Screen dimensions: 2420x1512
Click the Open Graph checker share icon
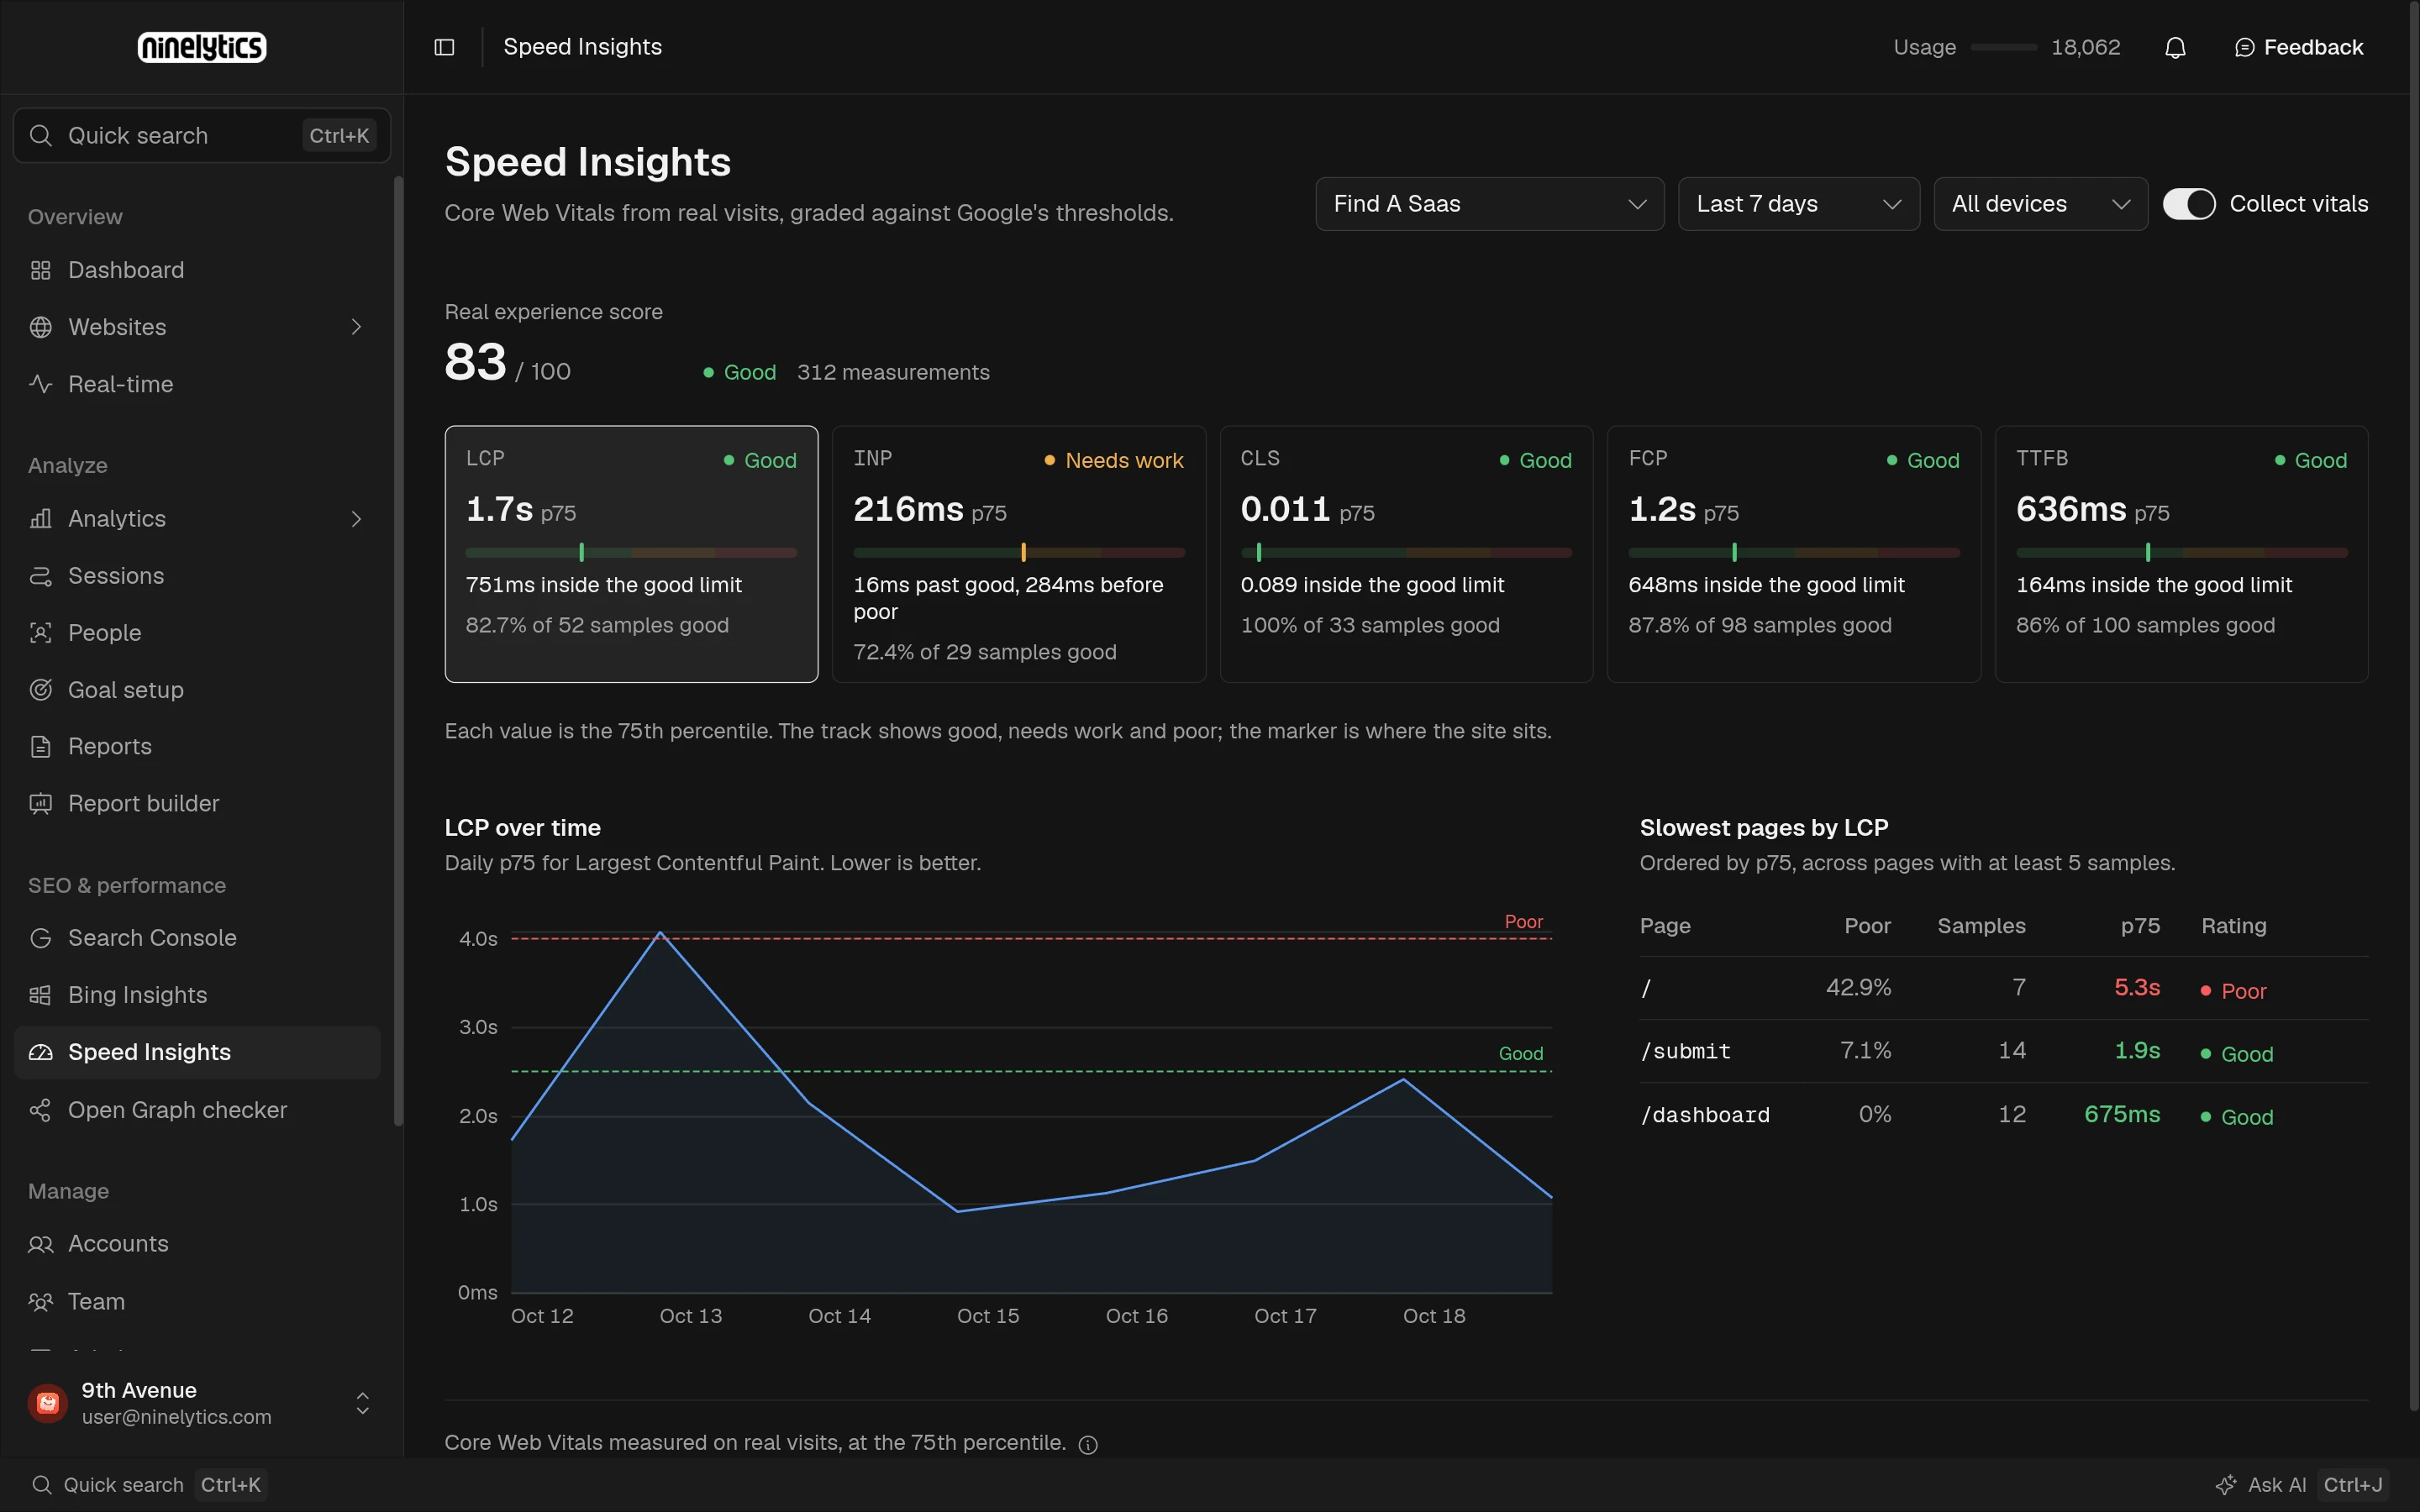pyautogui.click(x=40, y=1110)
